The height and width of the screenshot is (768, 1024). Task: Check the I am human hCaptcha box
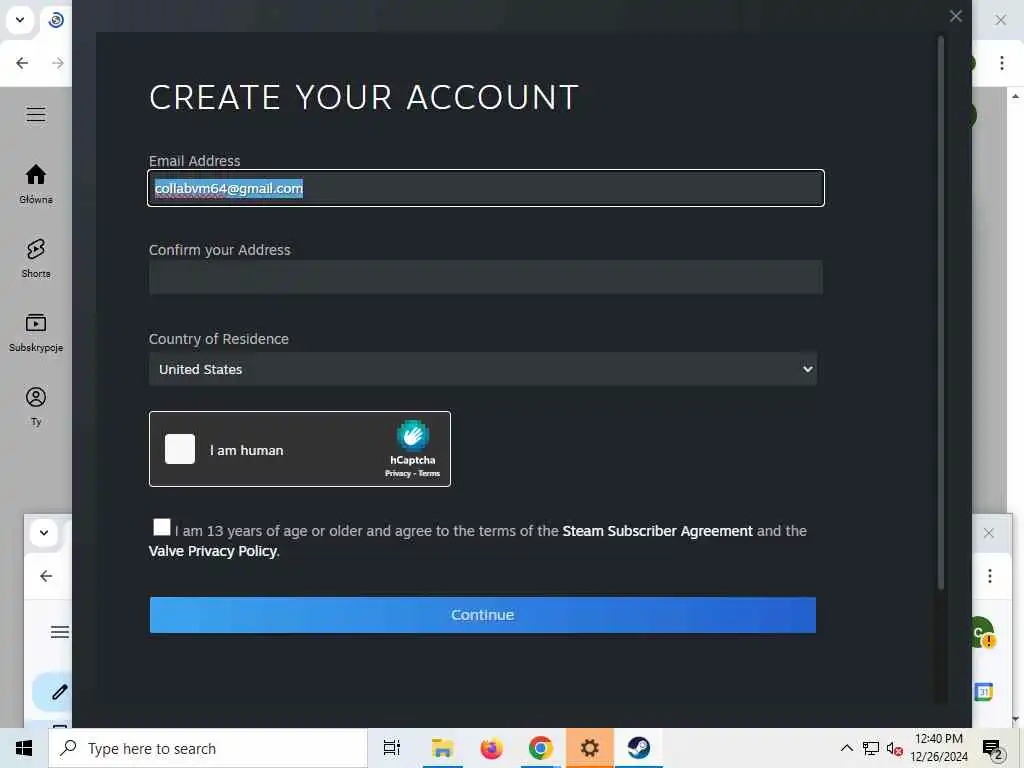[180, 449]
